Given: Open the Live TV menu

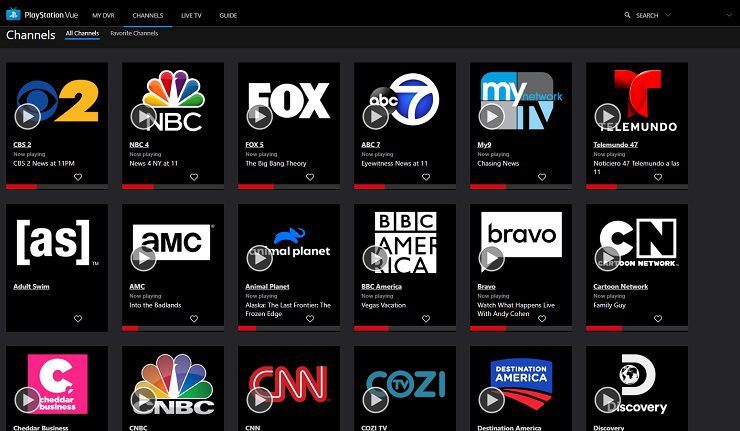Looking at the screenshot, I should pos(191,16).
